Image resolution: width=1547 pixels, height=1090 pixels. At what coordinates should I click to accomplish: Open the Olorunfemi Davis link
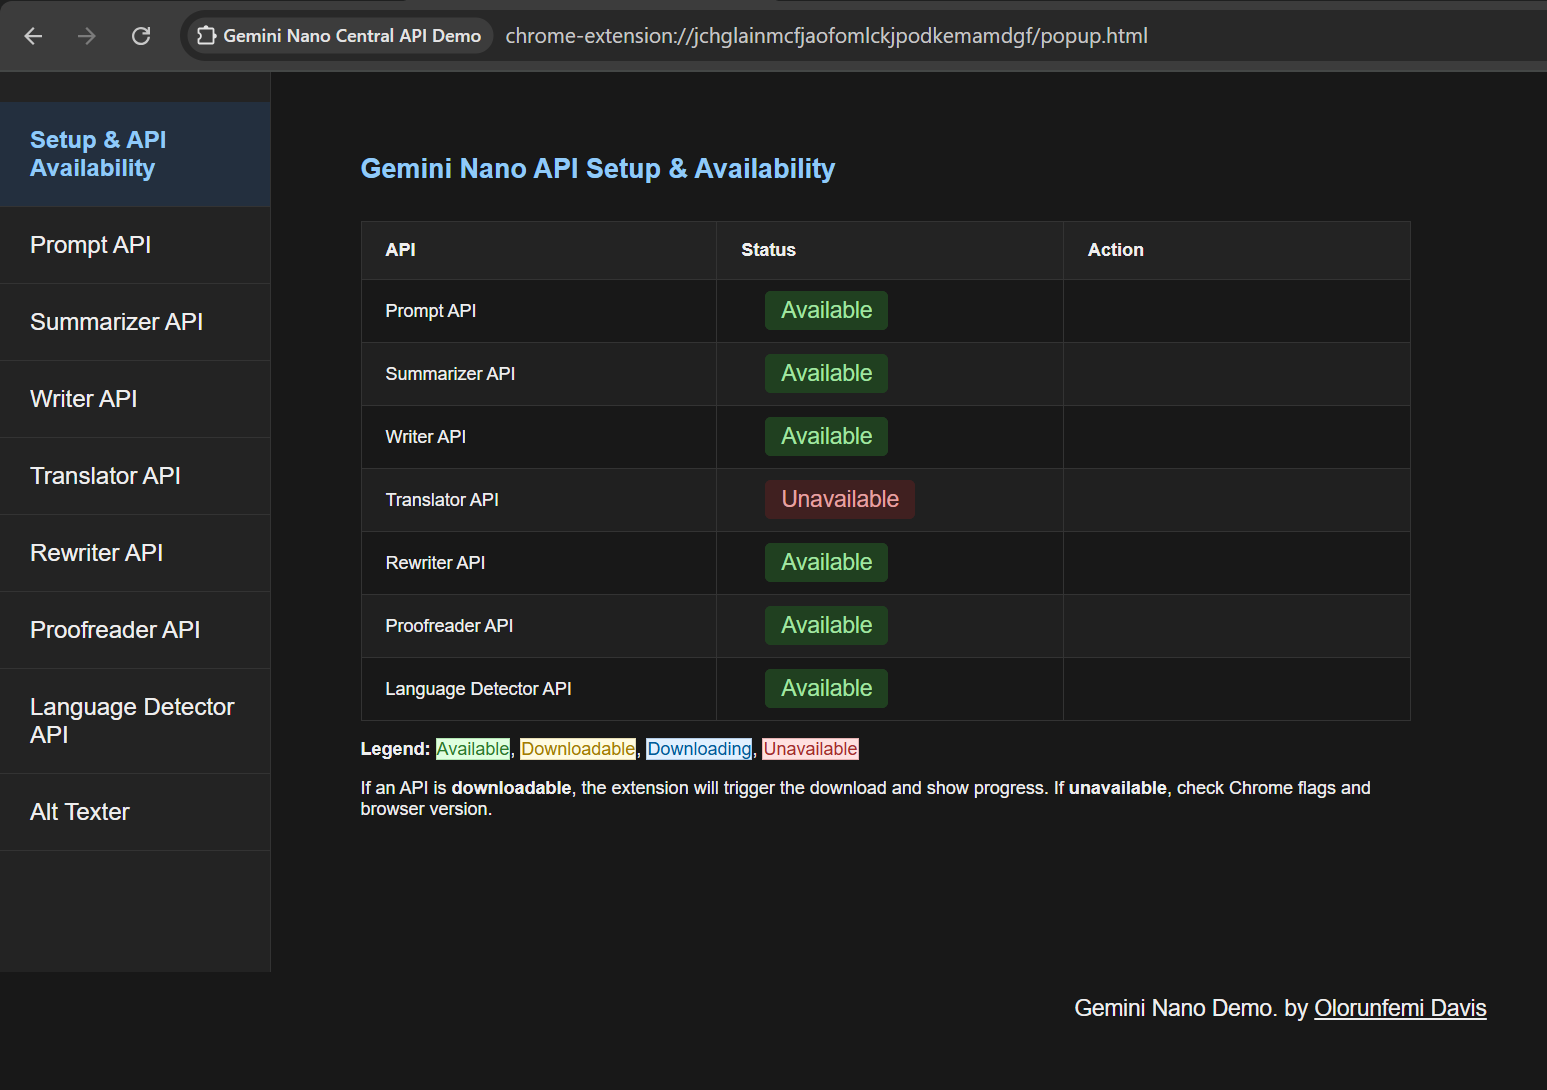[1399, 1008]
